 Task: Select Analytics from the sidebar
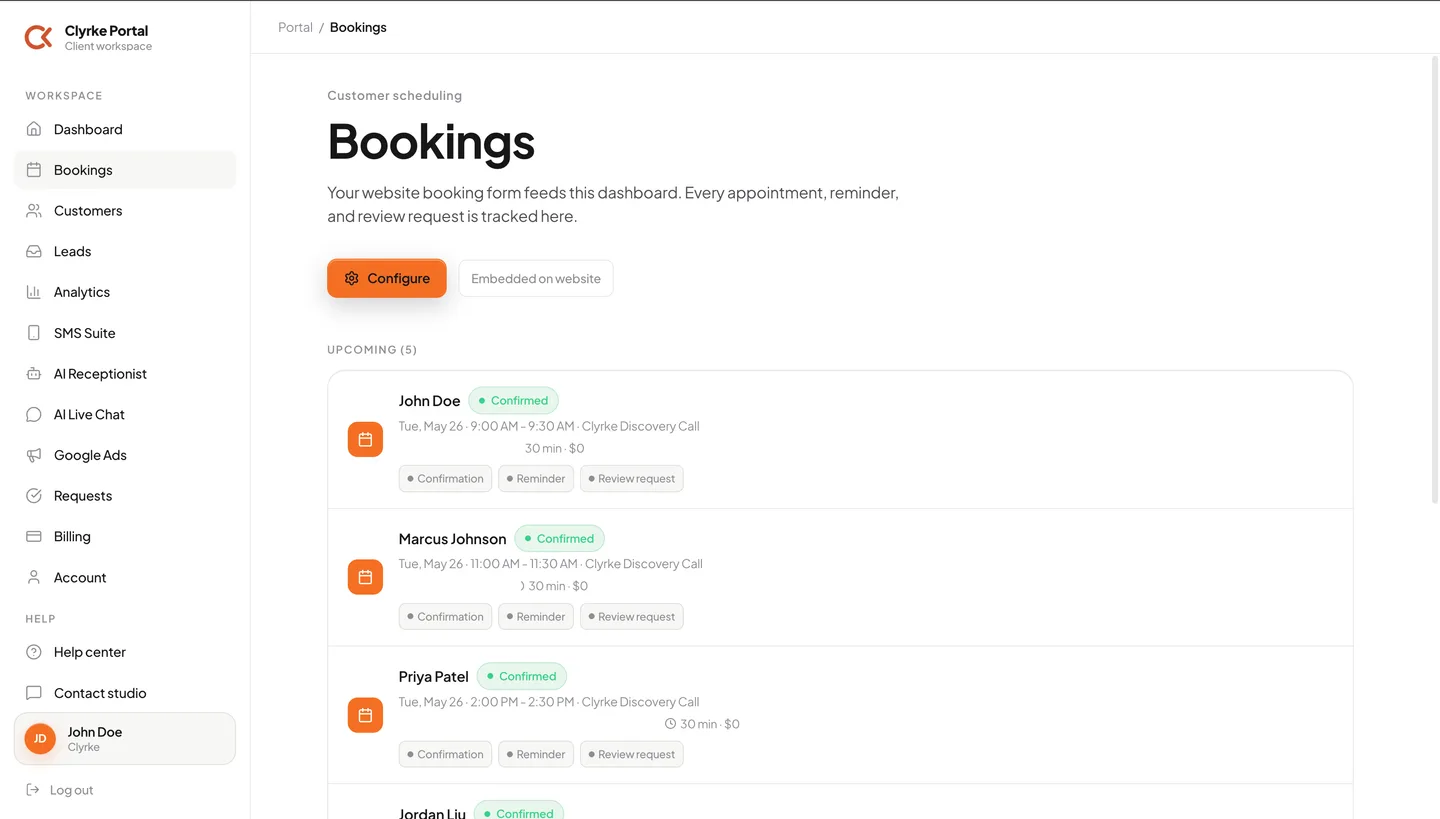(x=125, y=292)
